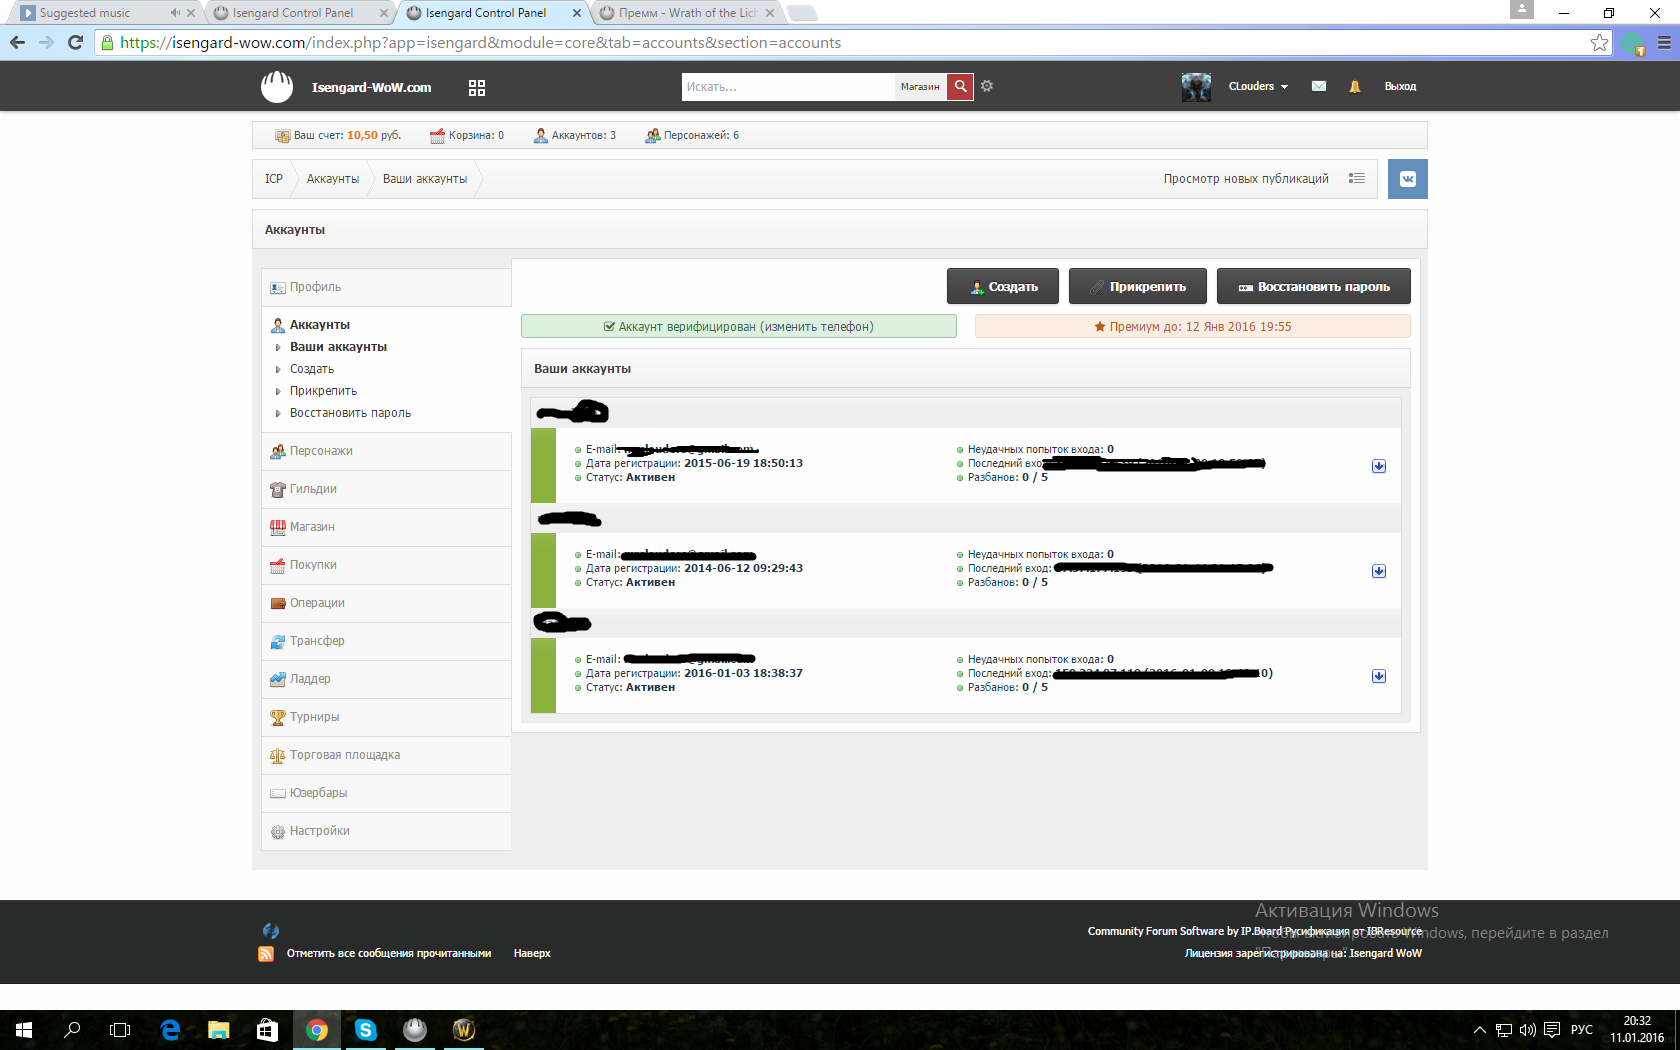Click the RSS feed icon in footer

click(266, 954)
